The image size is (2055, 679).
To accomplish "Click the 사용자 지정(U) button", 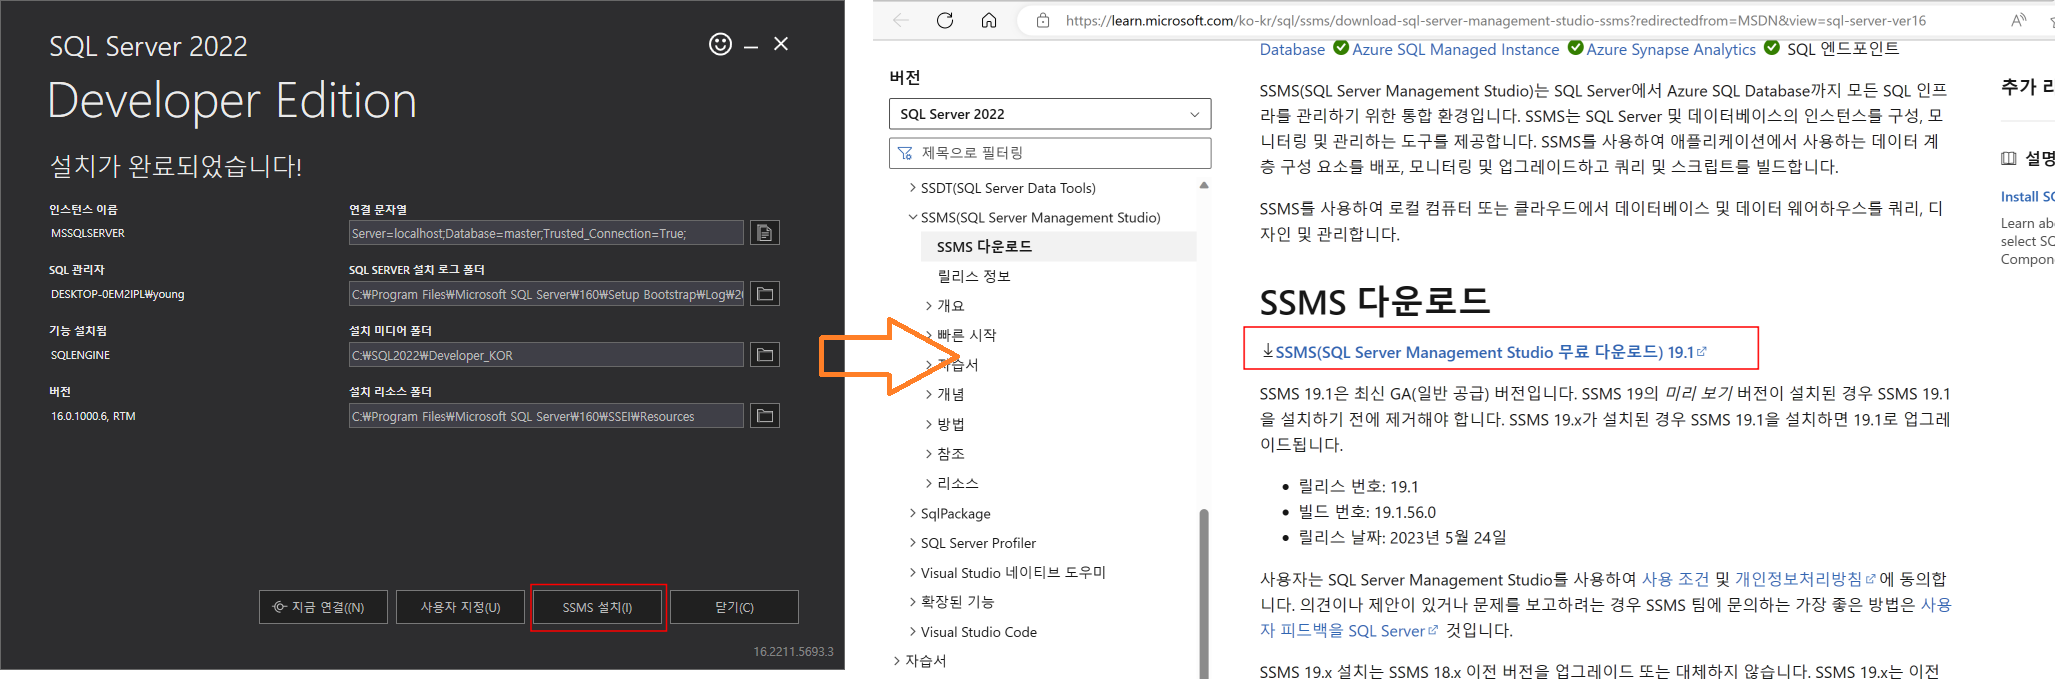I will coord(460,607).
